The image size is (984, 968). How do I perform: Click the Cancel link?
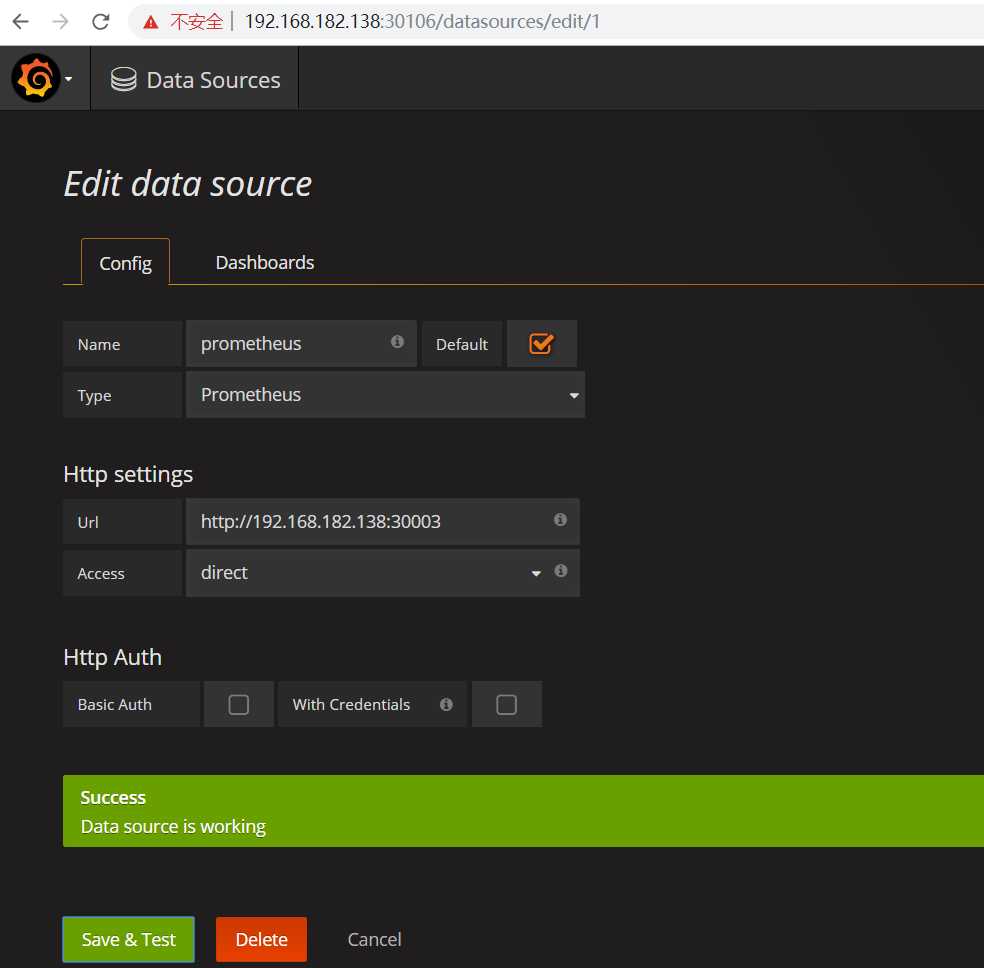point(375,939)
